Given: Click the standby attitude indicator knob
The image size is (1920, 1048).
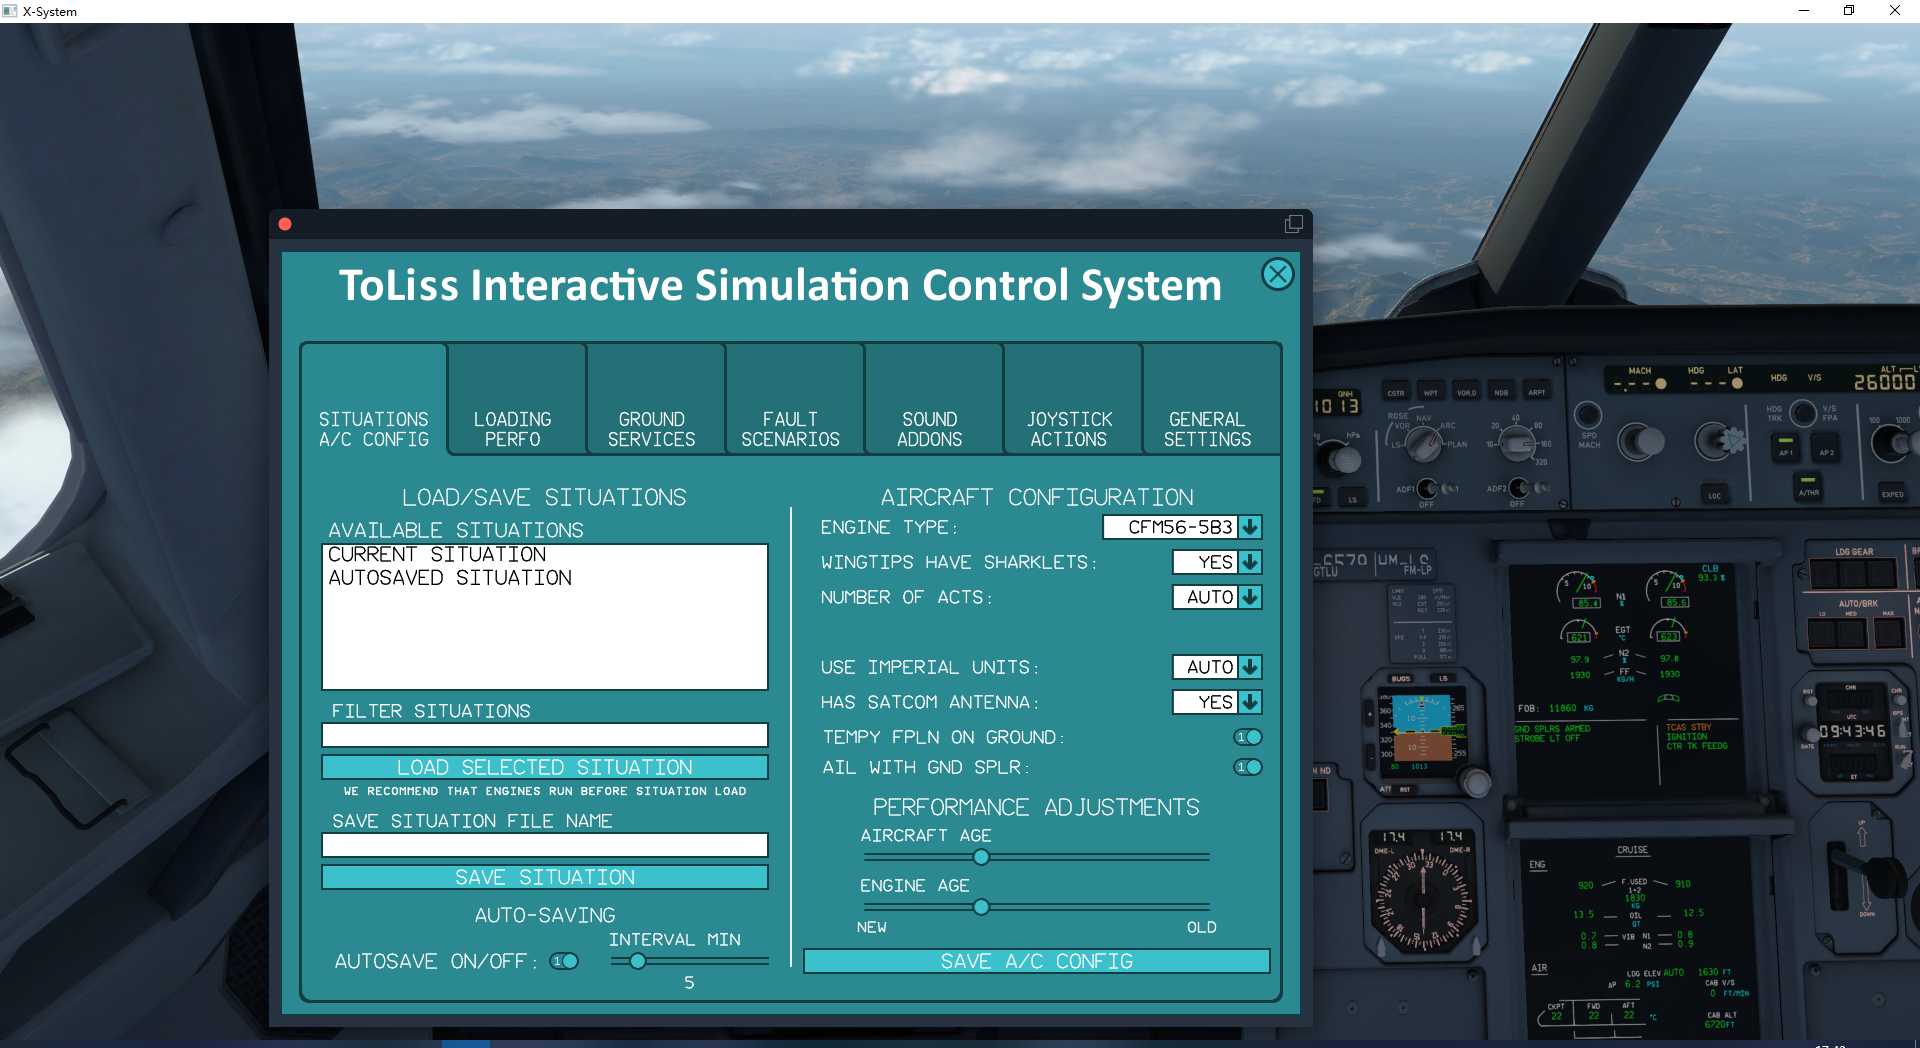Looking at the screenshot, I should pyautogui.click(x=1475, y=781).
